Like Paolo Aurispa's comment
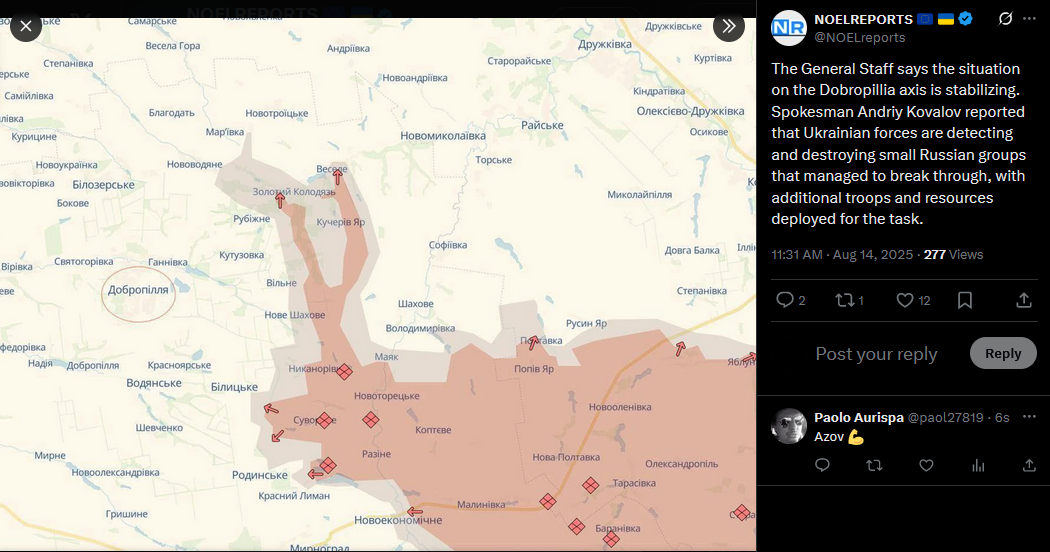This screenshot has height=552, width=1050. point(926,465)
